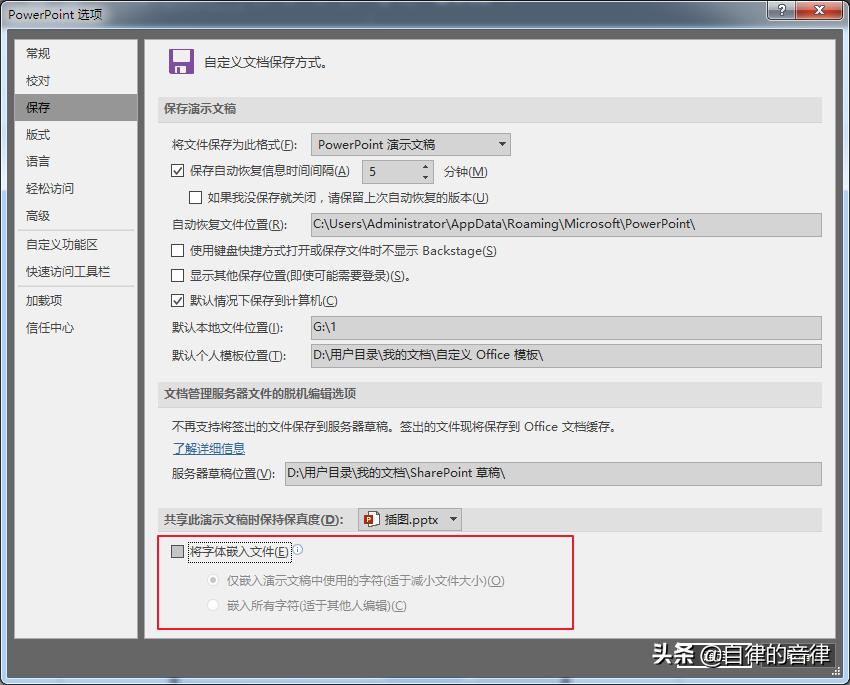Image resolution: width=850 pixels, height=685 pixels.
Task: Select 仅嵌入演示文稿中使用的字符 radio option
Action: point(213,580)
